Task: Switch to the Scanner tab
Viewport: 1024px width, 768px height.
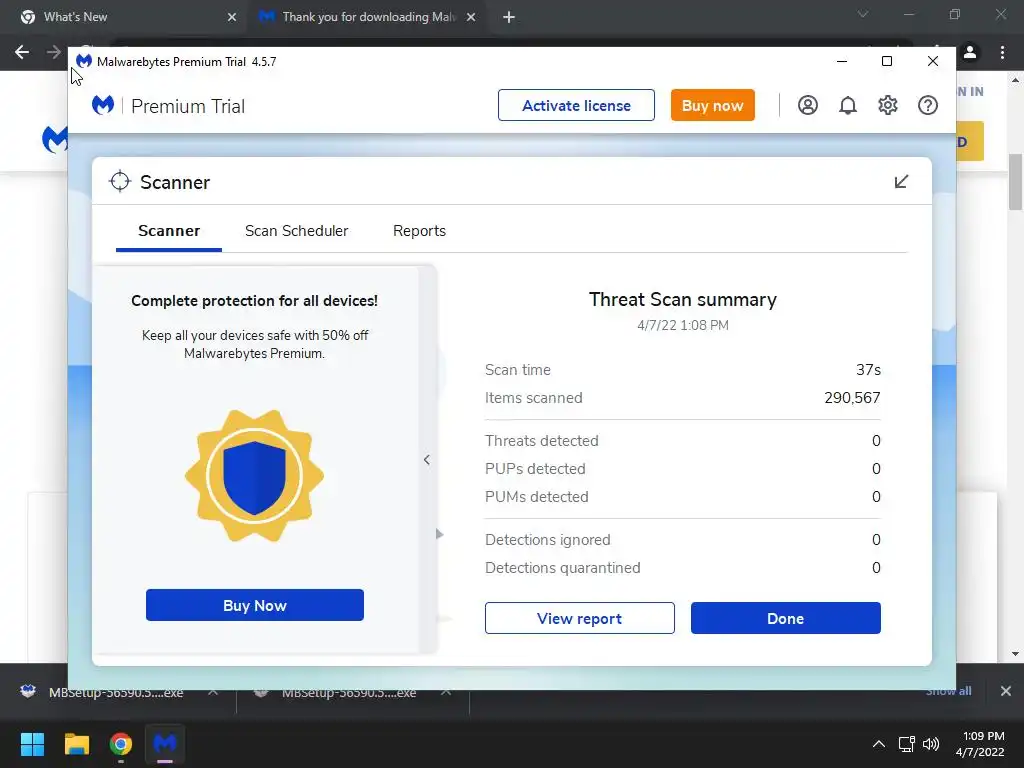Action: pos(168,231)
